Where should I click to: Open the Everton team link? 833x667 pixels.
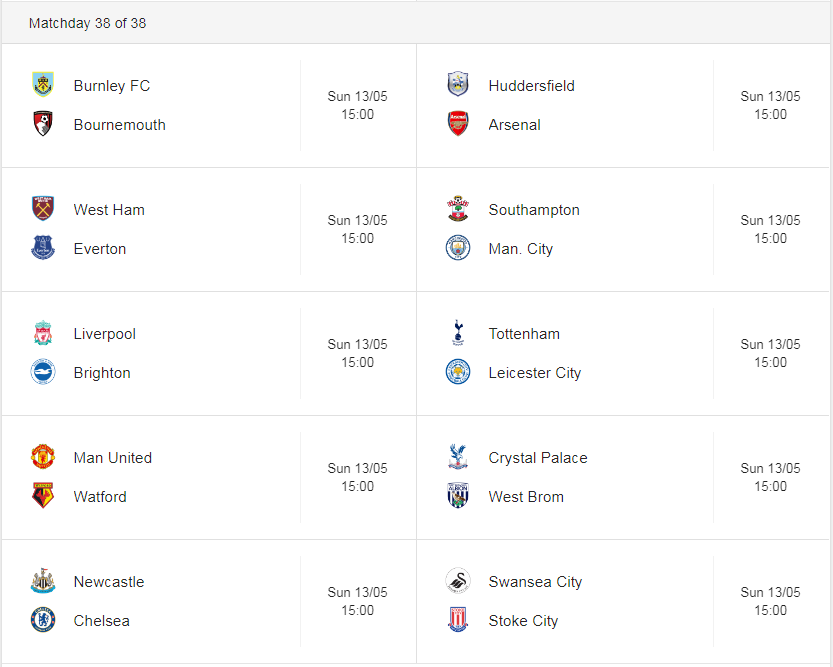click(100, 249)
